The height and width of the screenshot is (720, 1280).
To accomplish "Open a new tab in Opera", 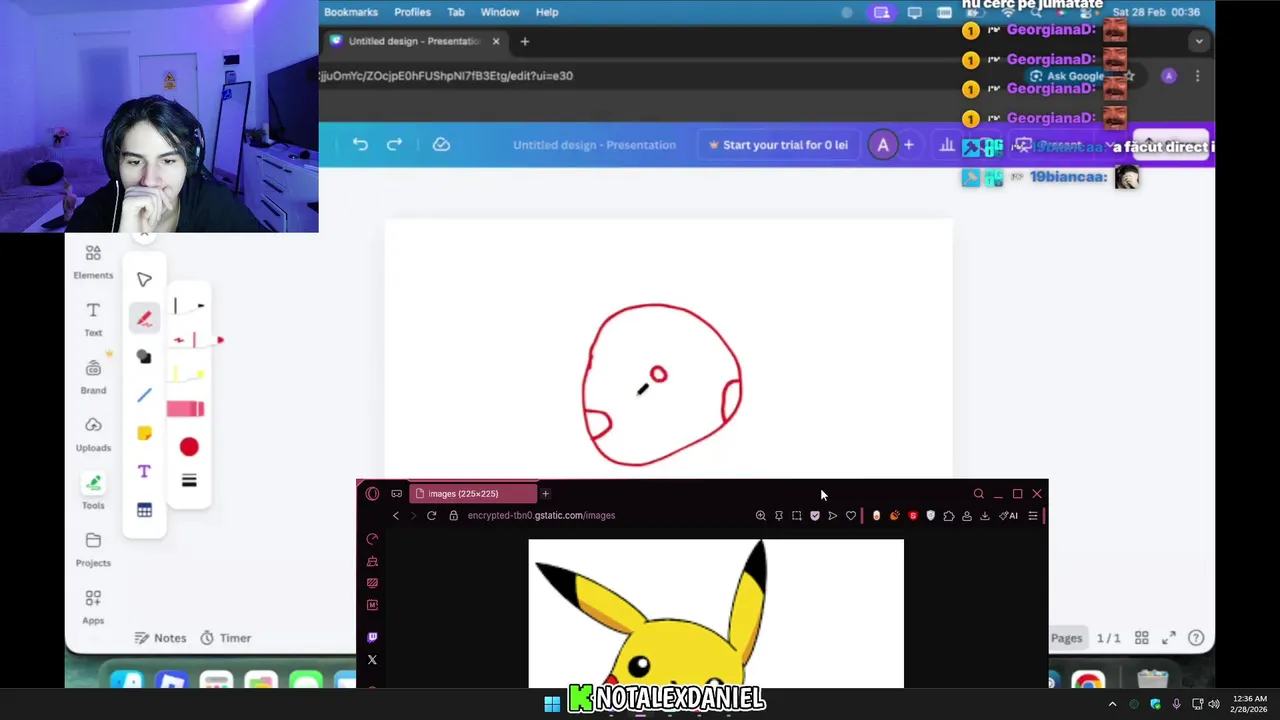I will tap(545, 493).
